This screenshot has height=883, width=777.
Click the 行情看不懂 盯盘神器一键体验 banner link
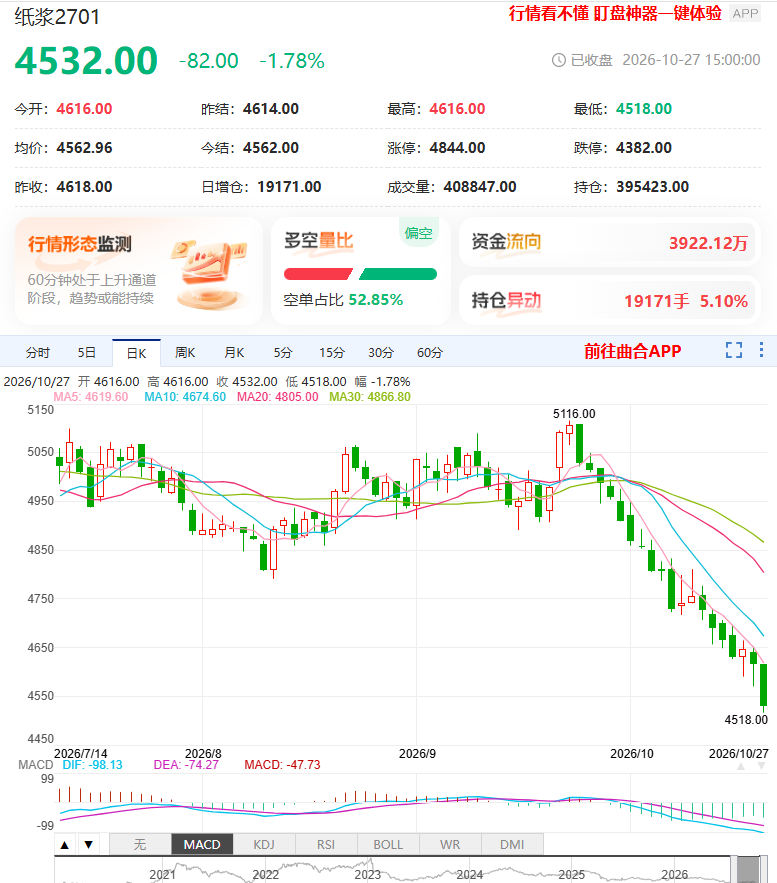(615, 13)
